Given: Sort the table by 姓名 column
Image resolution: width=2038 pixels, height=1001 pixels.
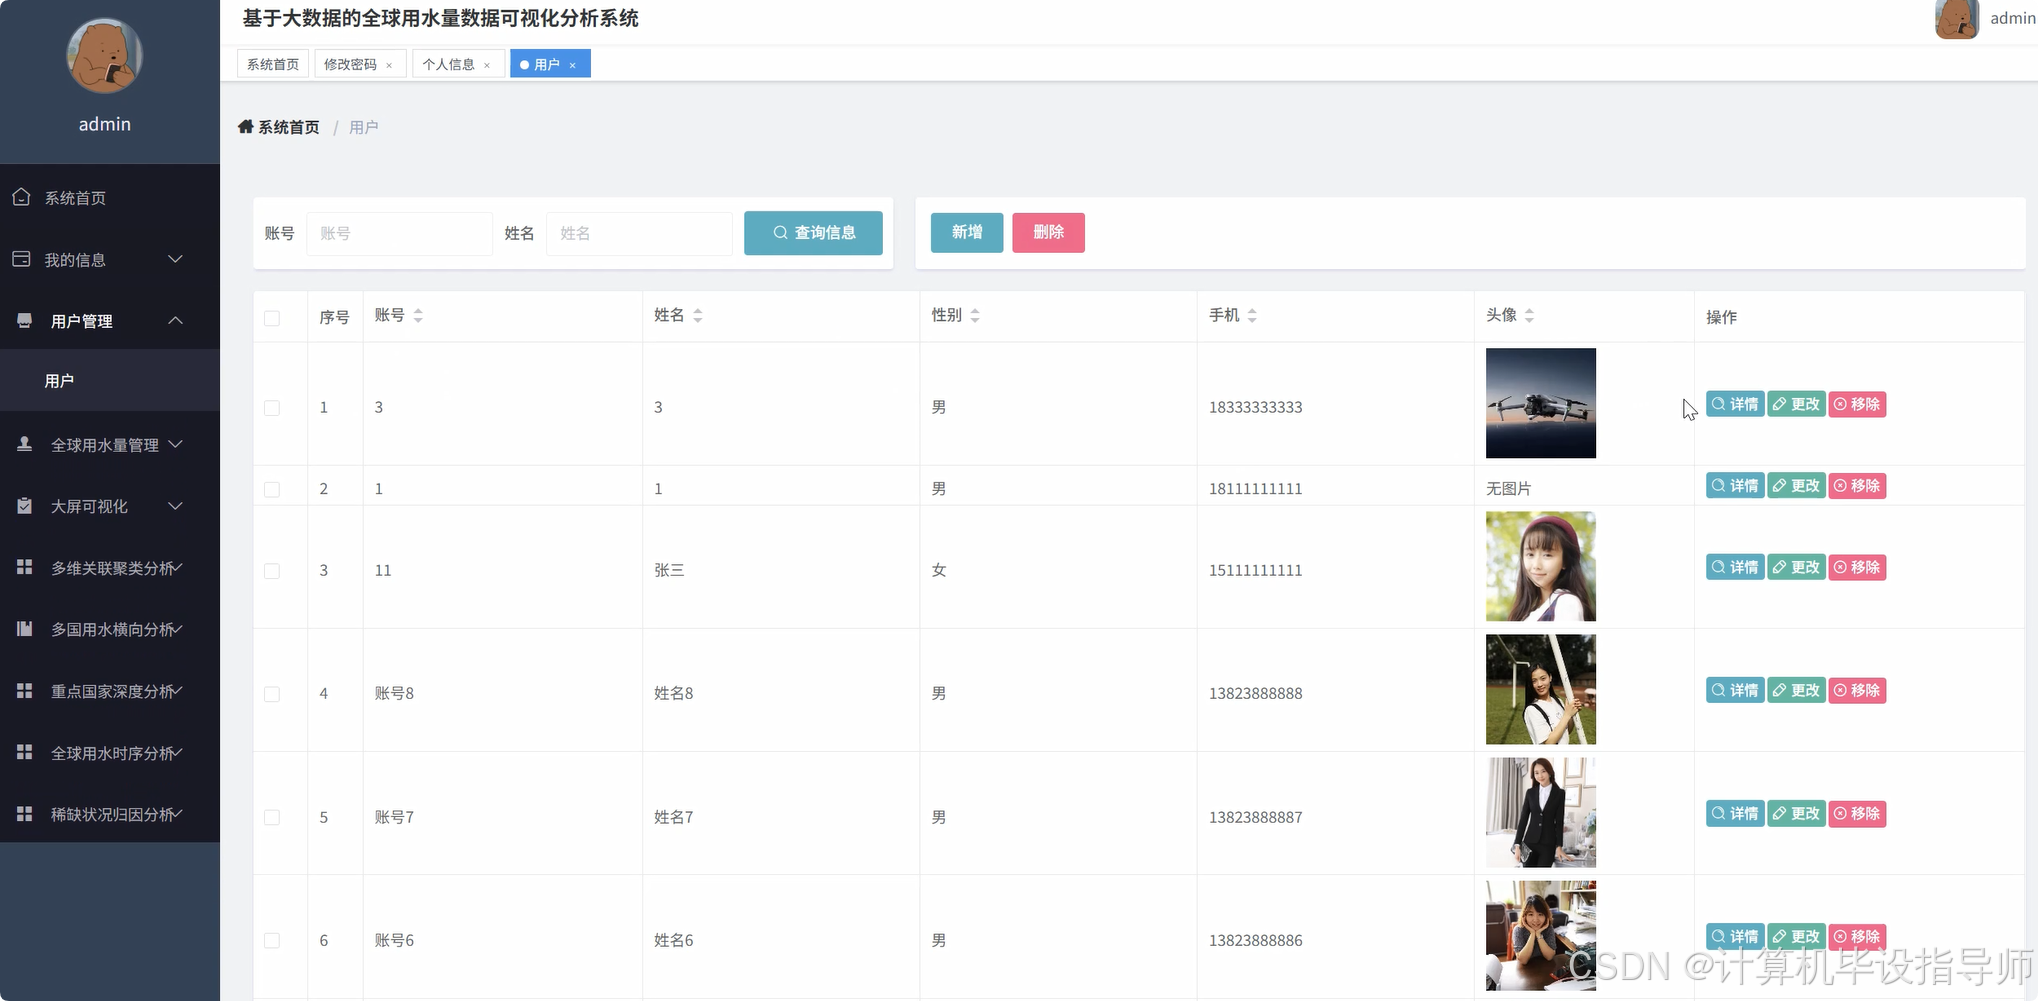Looking at the screenshot, I should click(x=698, y=315).
